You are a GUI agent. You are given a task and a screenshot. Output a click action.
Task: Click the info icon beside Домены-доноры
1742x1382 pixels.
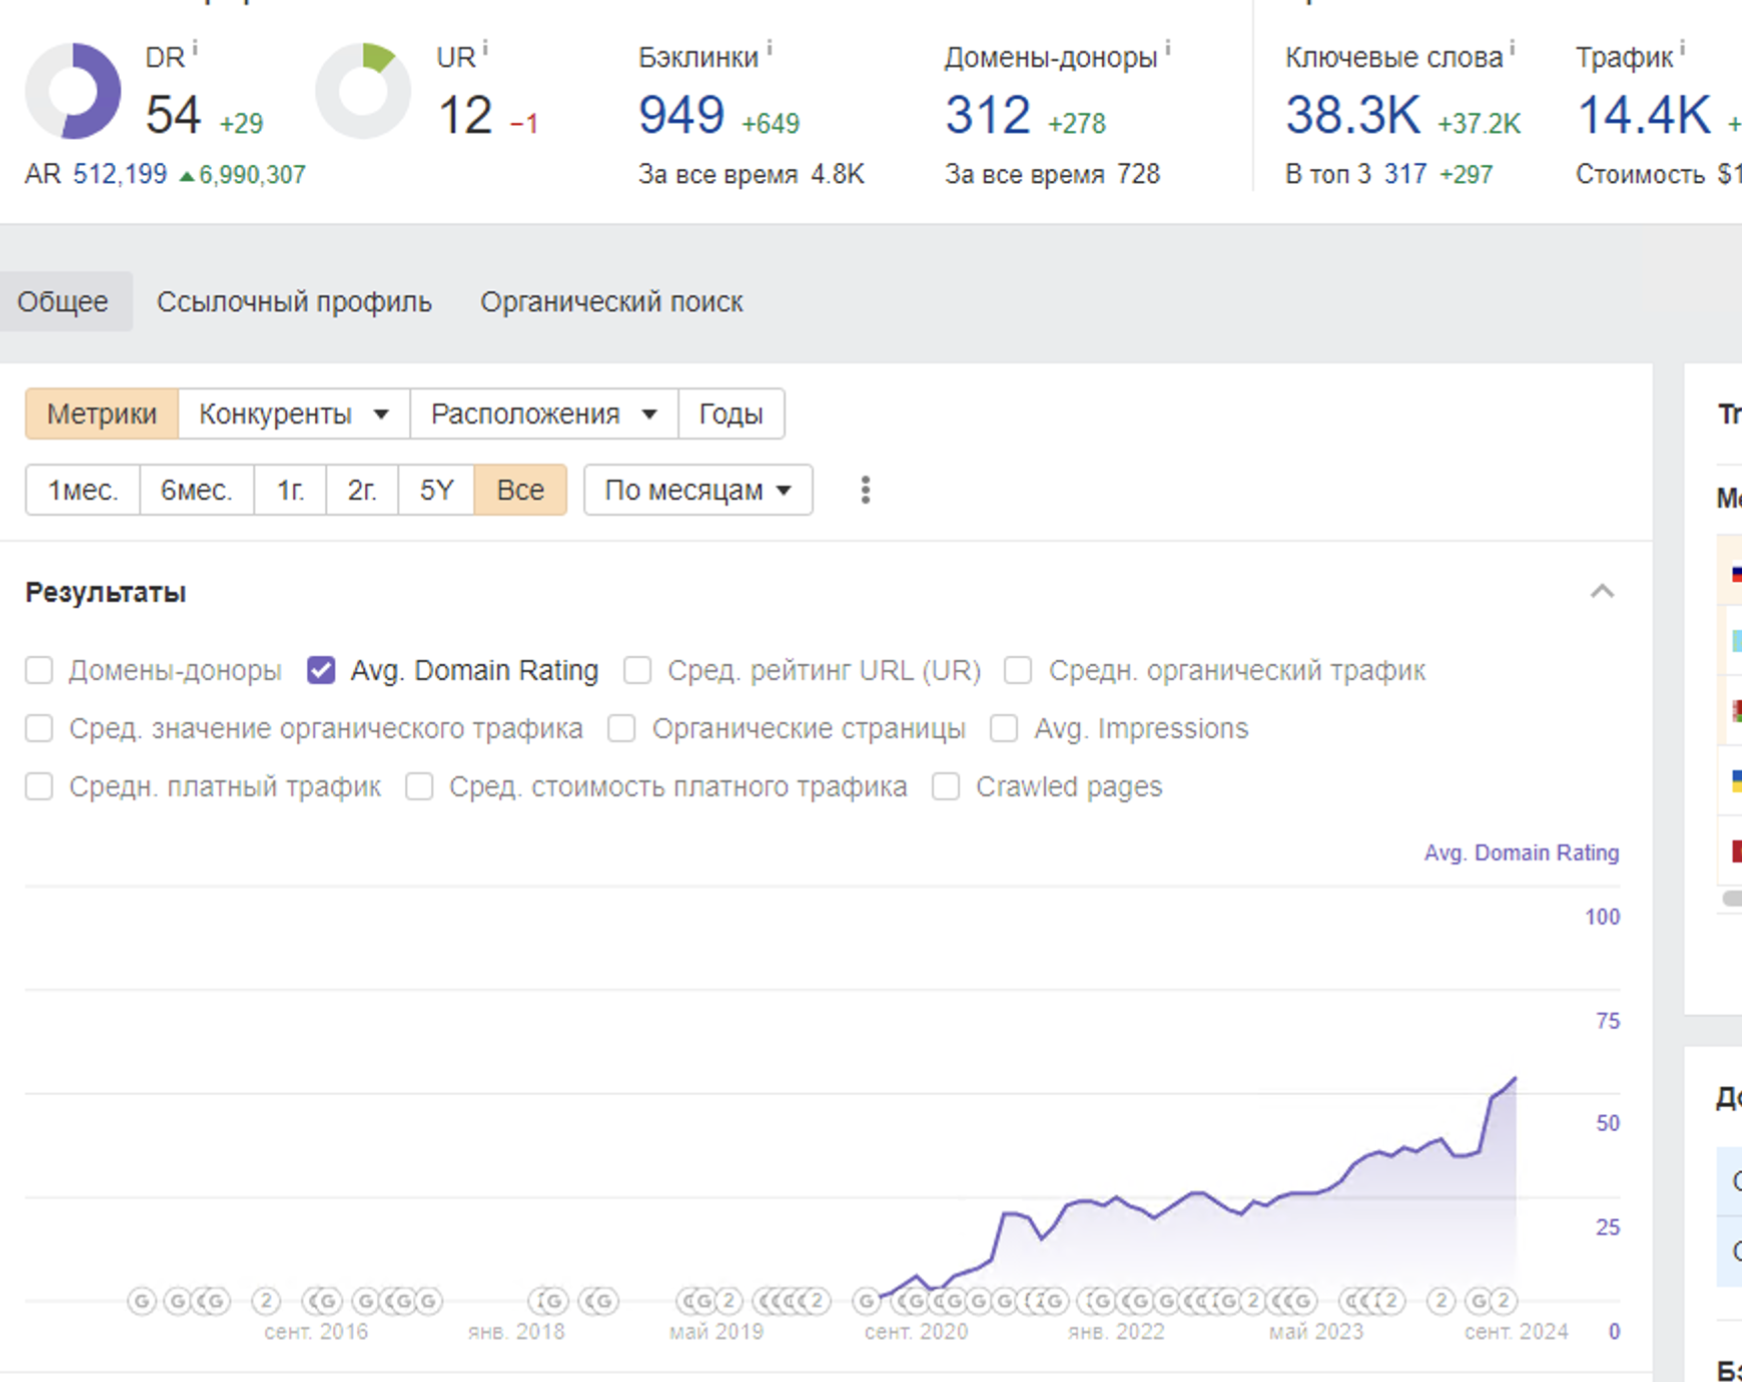1167,48
